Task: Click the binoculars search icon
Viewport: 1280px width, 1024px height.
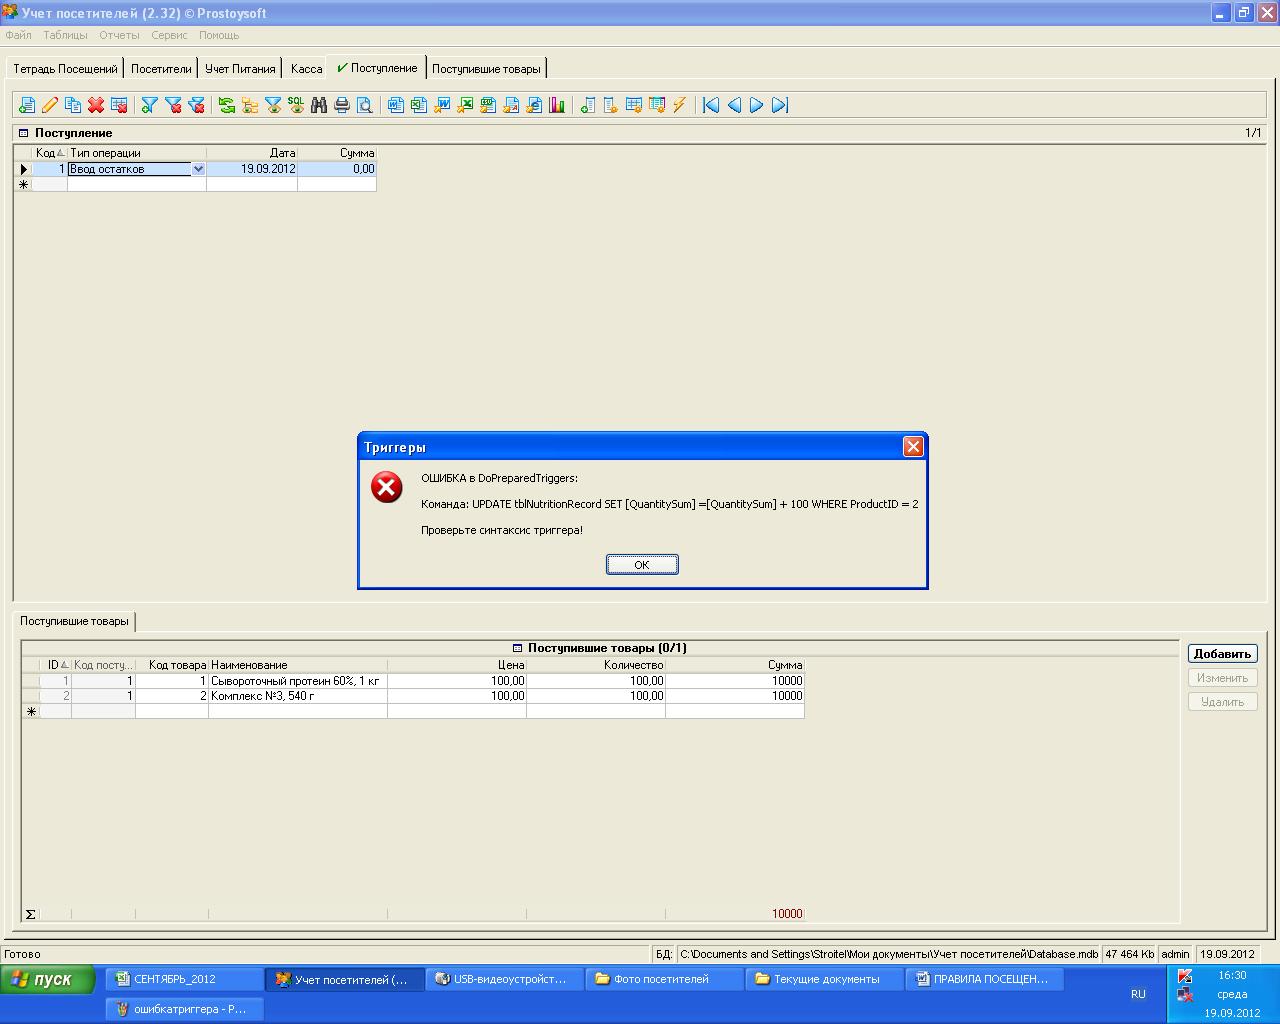Action: (319, 105)
